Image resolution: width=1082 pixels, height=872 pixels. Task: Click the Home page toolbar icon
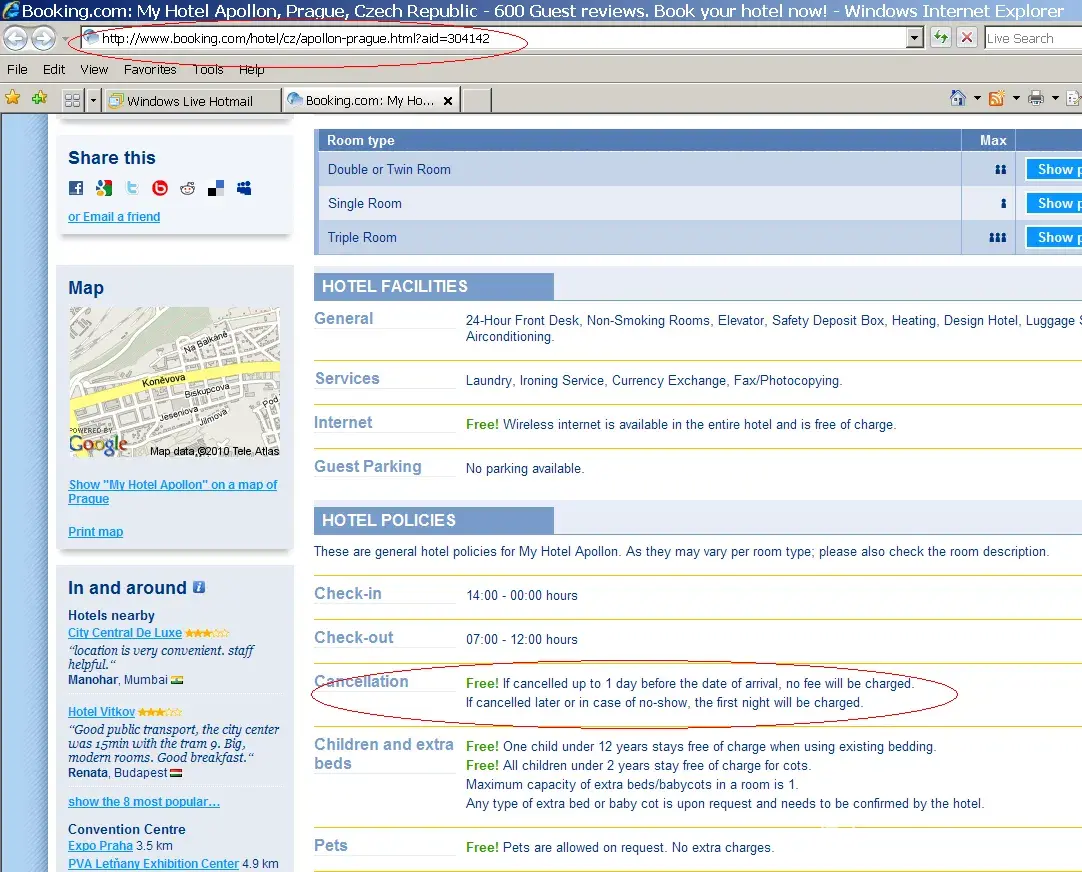958,98
